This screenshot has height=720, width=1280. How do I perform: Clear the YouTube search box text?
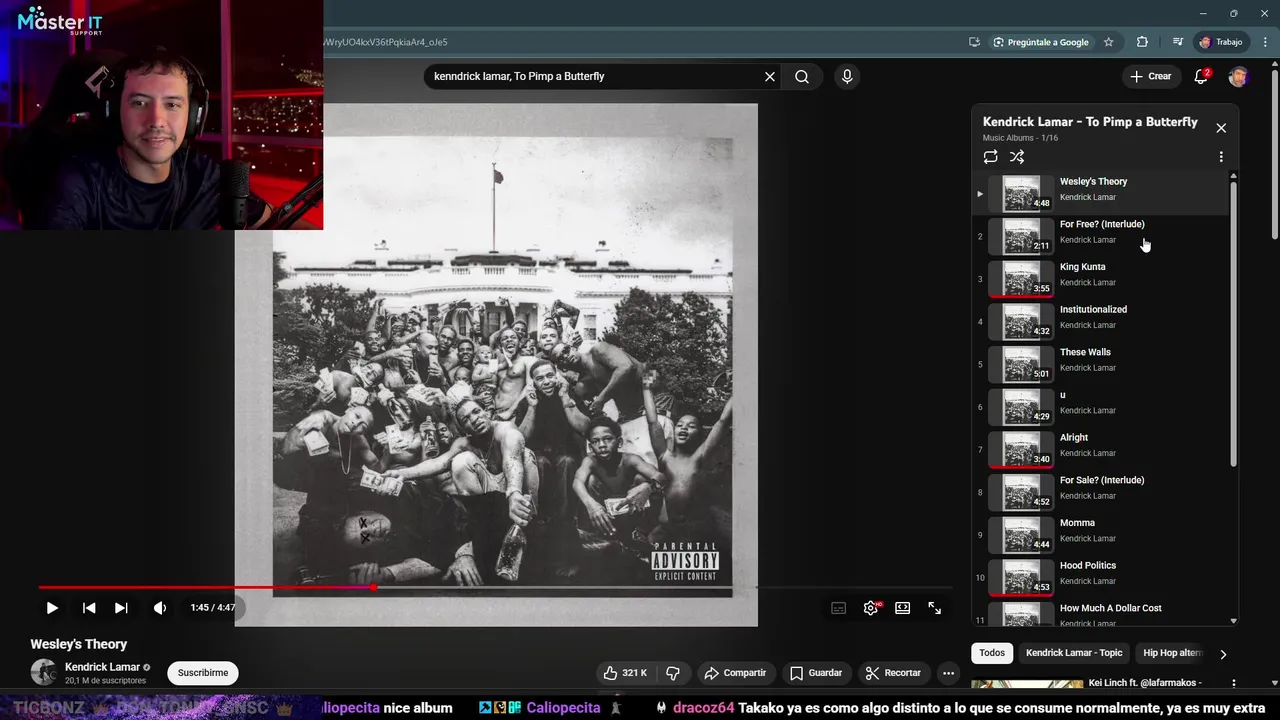coord(770,76)
